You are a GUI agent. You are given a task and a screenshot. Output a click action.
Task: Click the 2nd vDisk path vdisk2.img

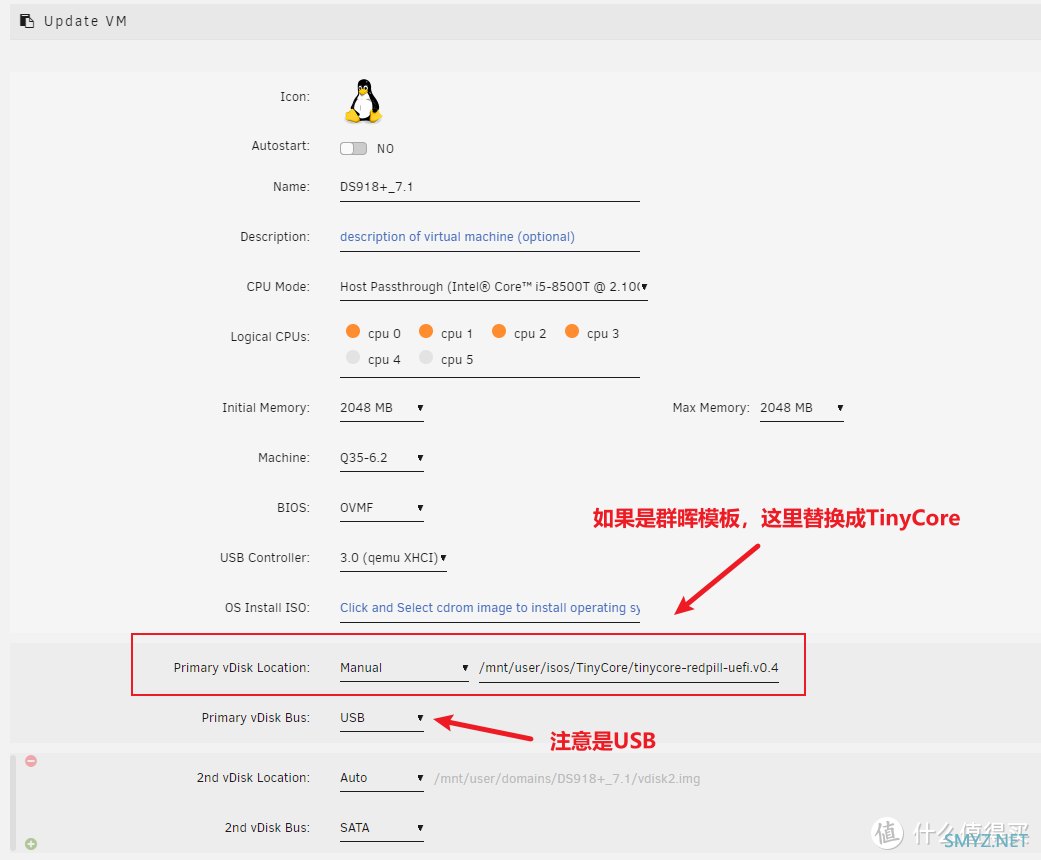point(567,778)
